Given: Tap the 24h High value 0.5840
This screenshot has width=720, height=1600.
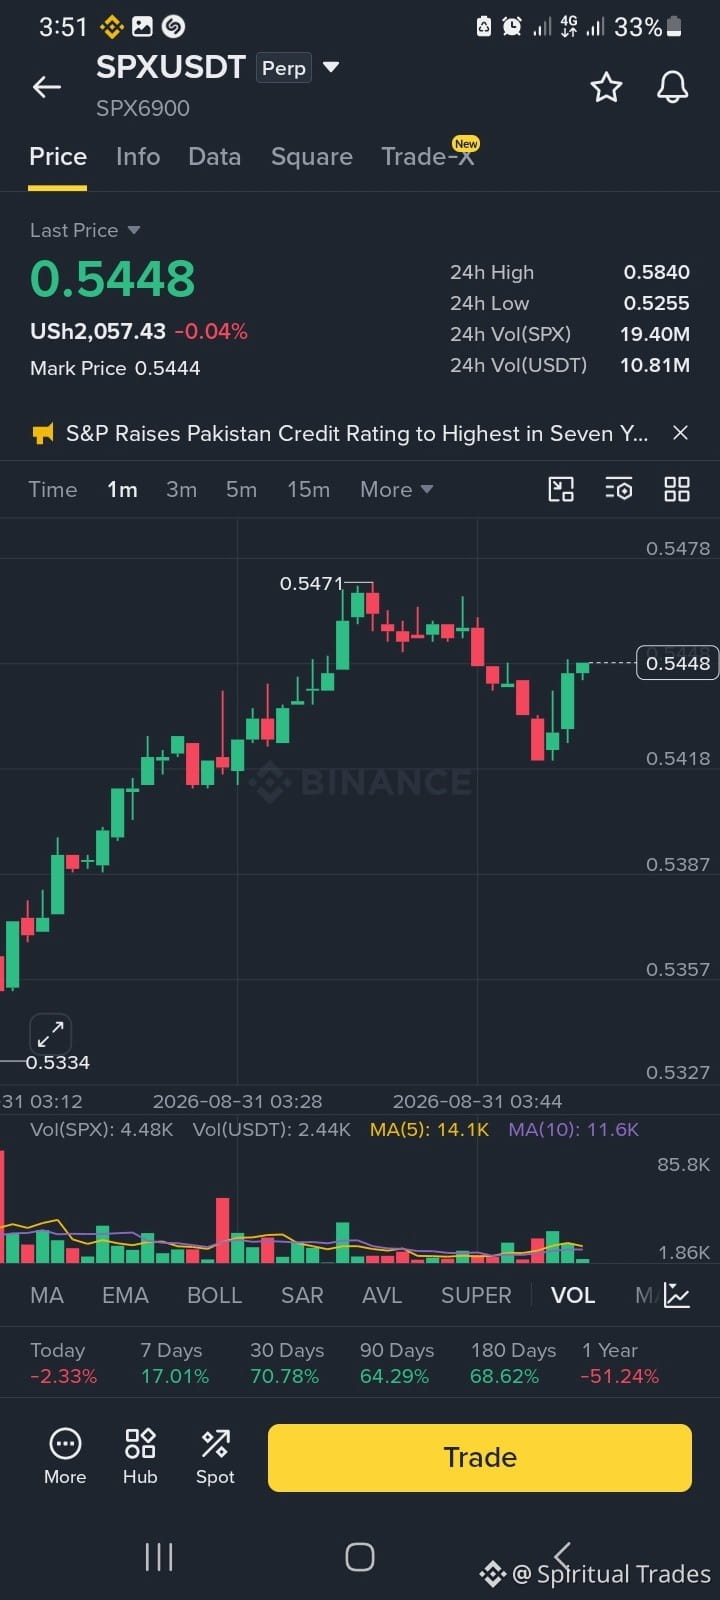Looking at the screenshot, I should (656, 272).
